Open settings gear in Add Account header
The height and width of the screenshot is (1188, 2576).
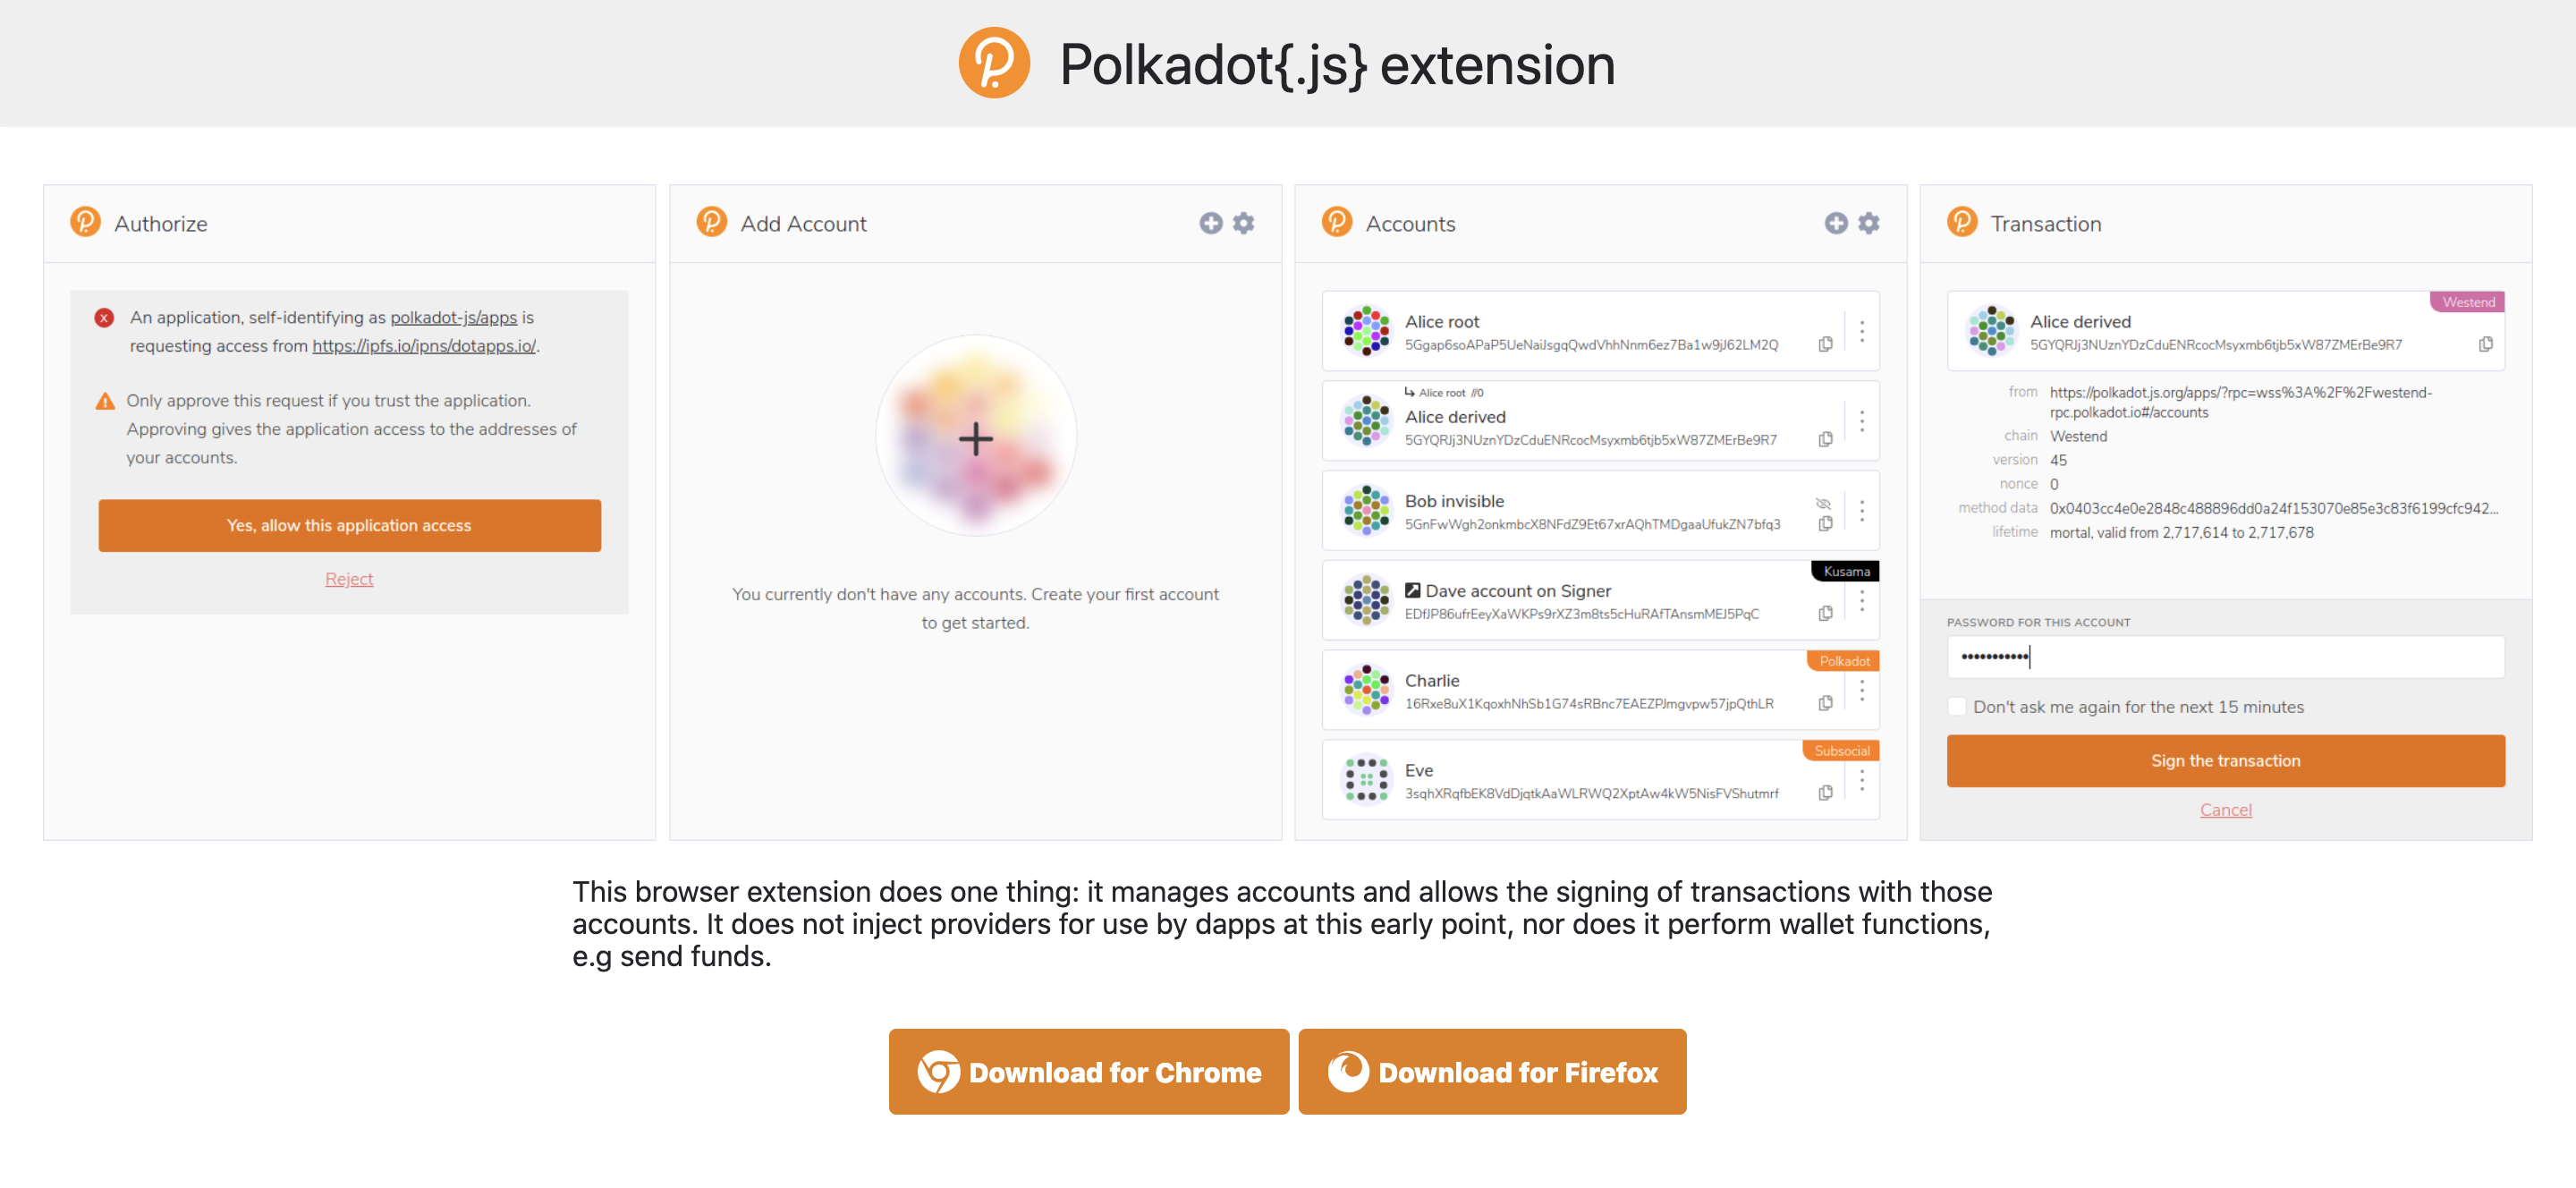click(1243, 223)
